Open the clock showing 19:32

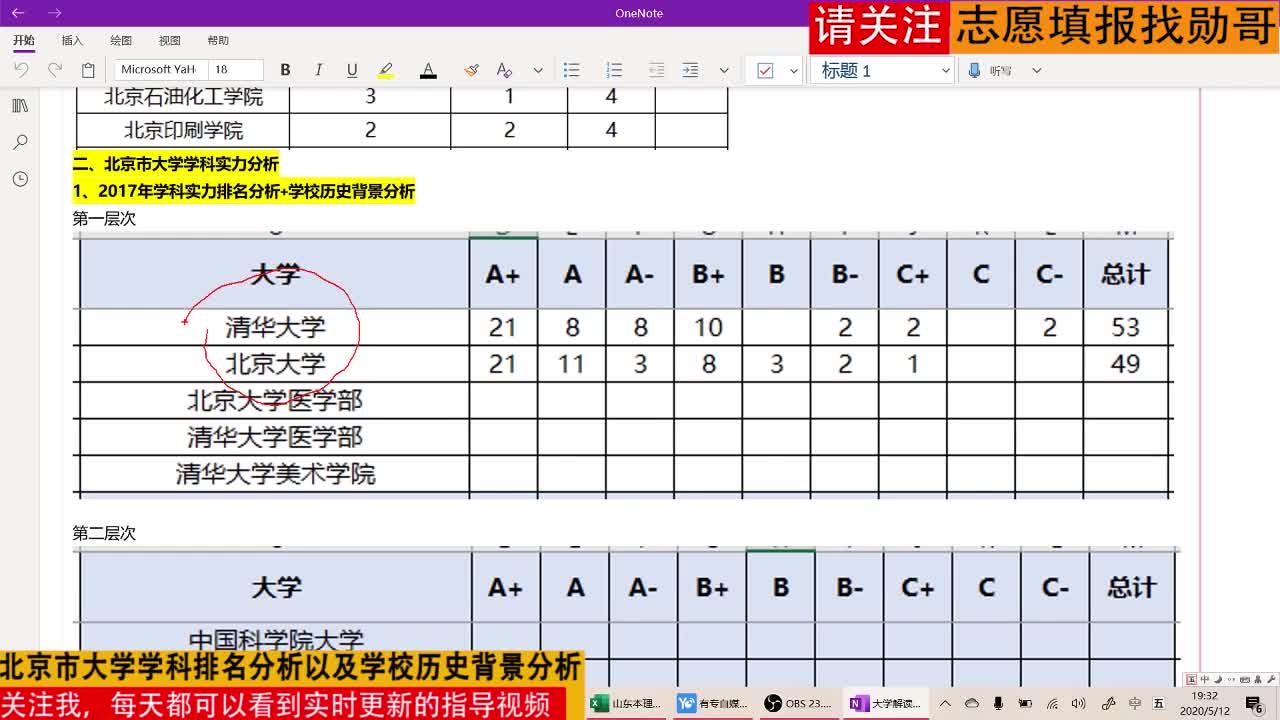click(x=1205, y=703)
